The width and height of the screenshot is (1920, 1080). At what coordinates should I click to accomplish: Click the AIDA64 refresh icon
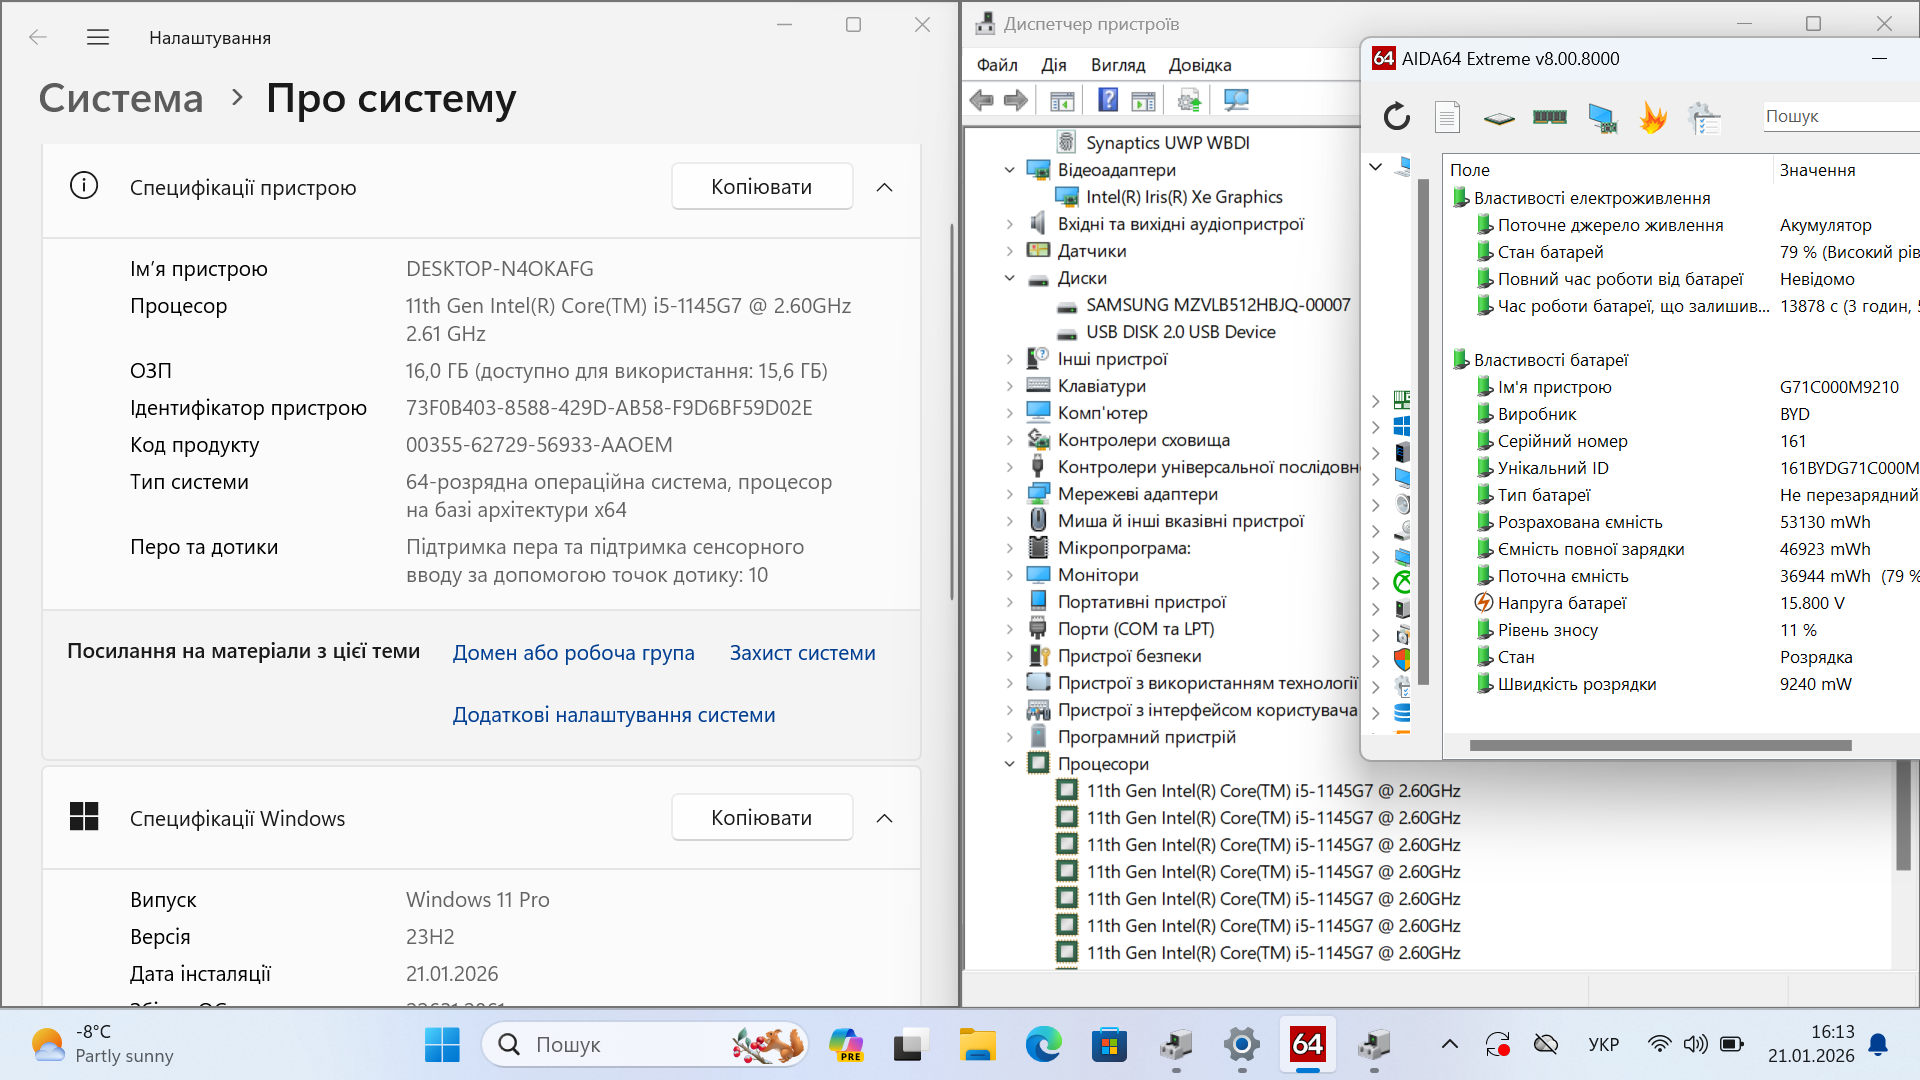1397,117
